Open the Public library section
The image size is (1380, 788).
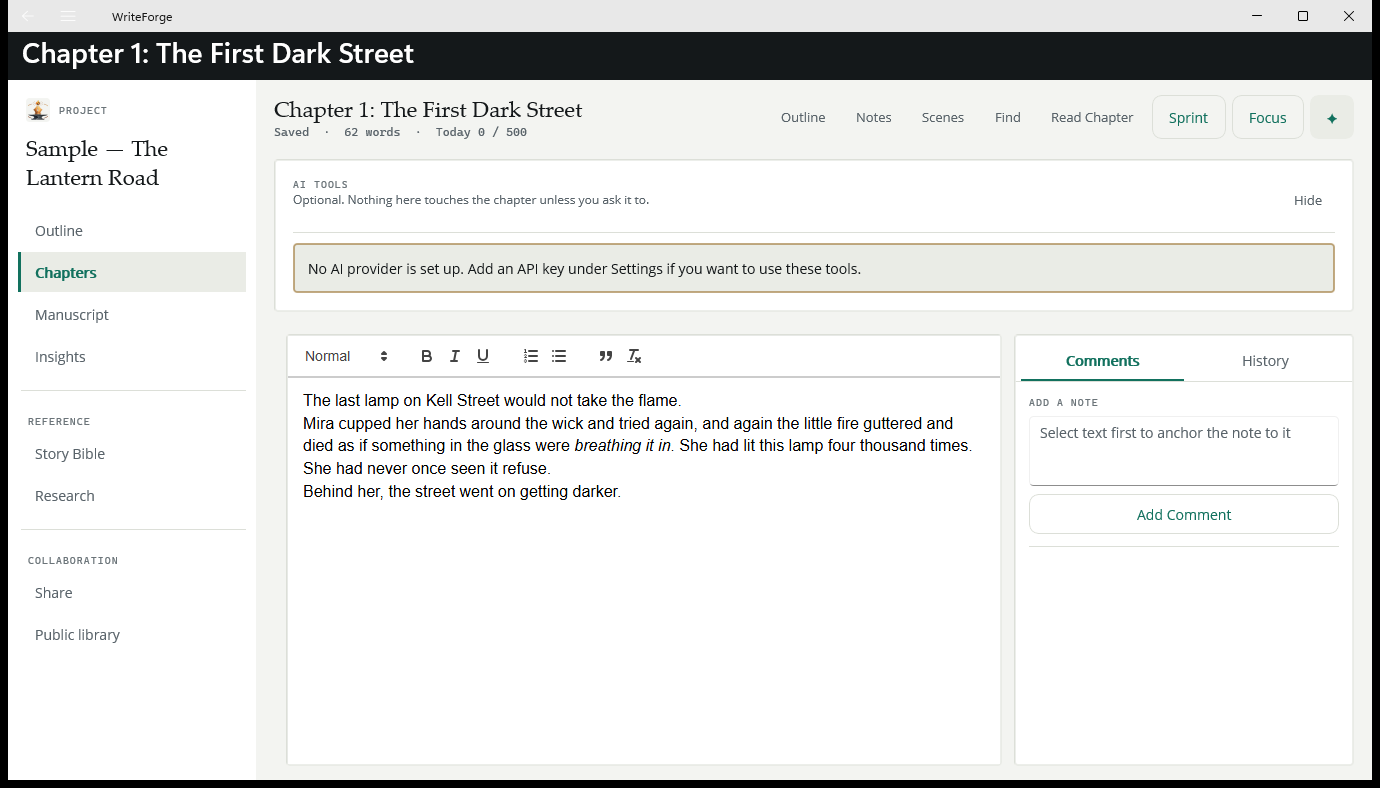click(132, 635)
